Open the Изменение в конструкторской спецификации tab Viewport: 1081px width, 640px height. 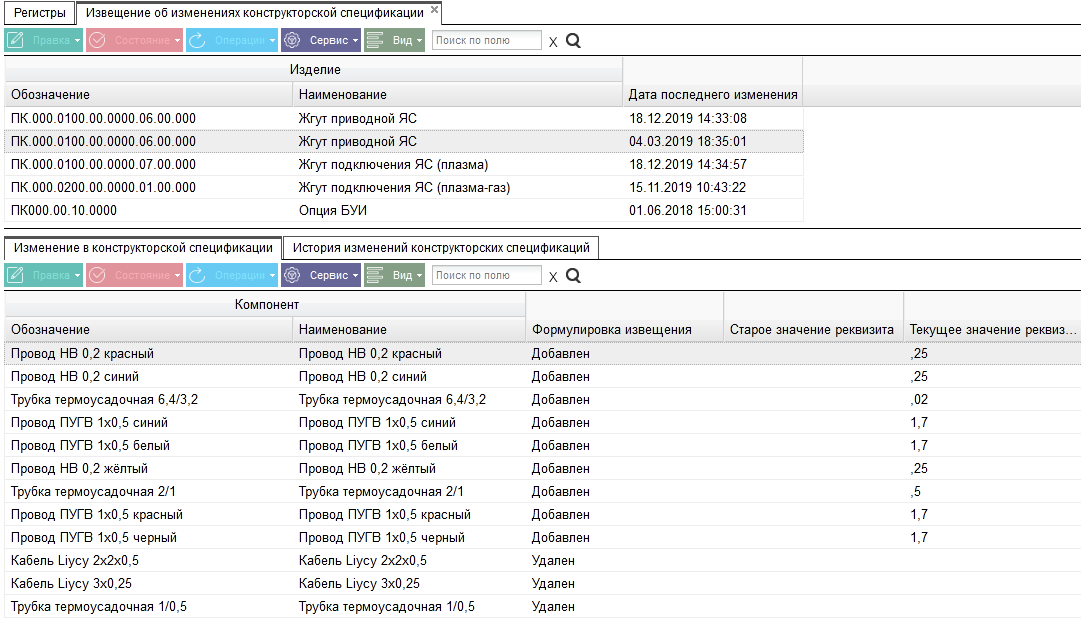(x=143, y=248)
